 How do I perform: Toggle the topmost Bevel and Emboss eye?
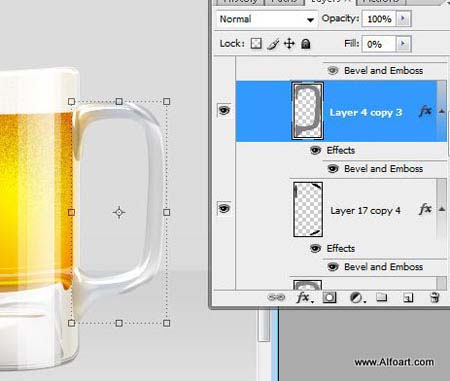[x=333, y=70]
